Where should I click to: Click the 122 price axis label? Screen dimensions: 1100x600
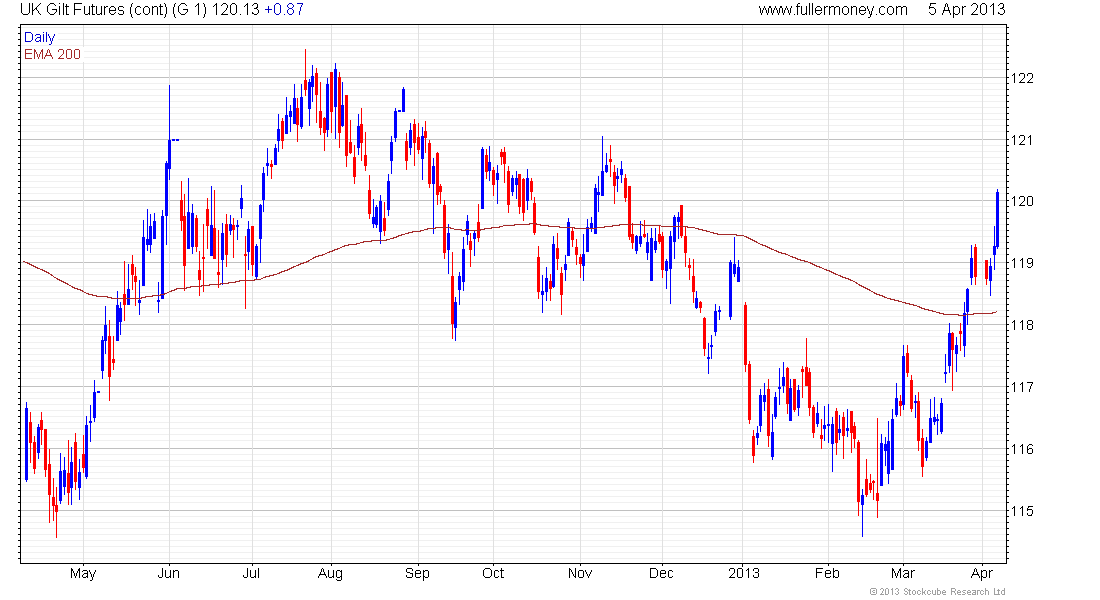1022,78
